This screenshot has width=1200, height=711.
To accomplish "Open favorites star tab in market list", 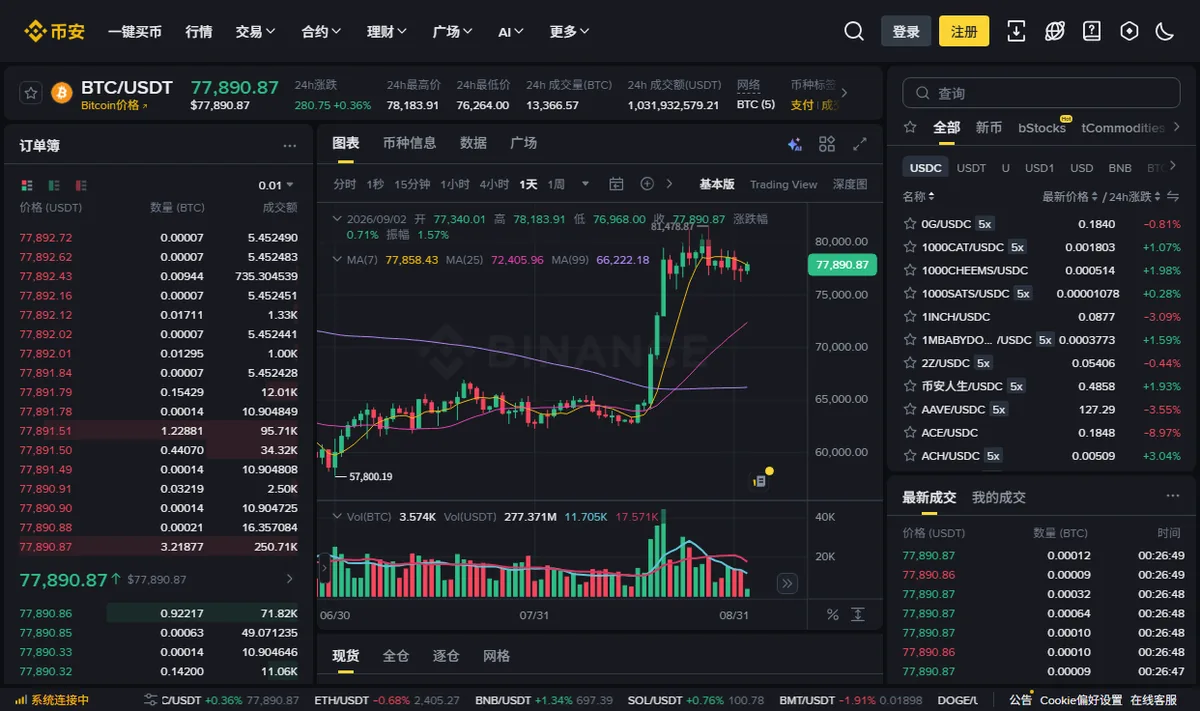I will coord(910,127).
